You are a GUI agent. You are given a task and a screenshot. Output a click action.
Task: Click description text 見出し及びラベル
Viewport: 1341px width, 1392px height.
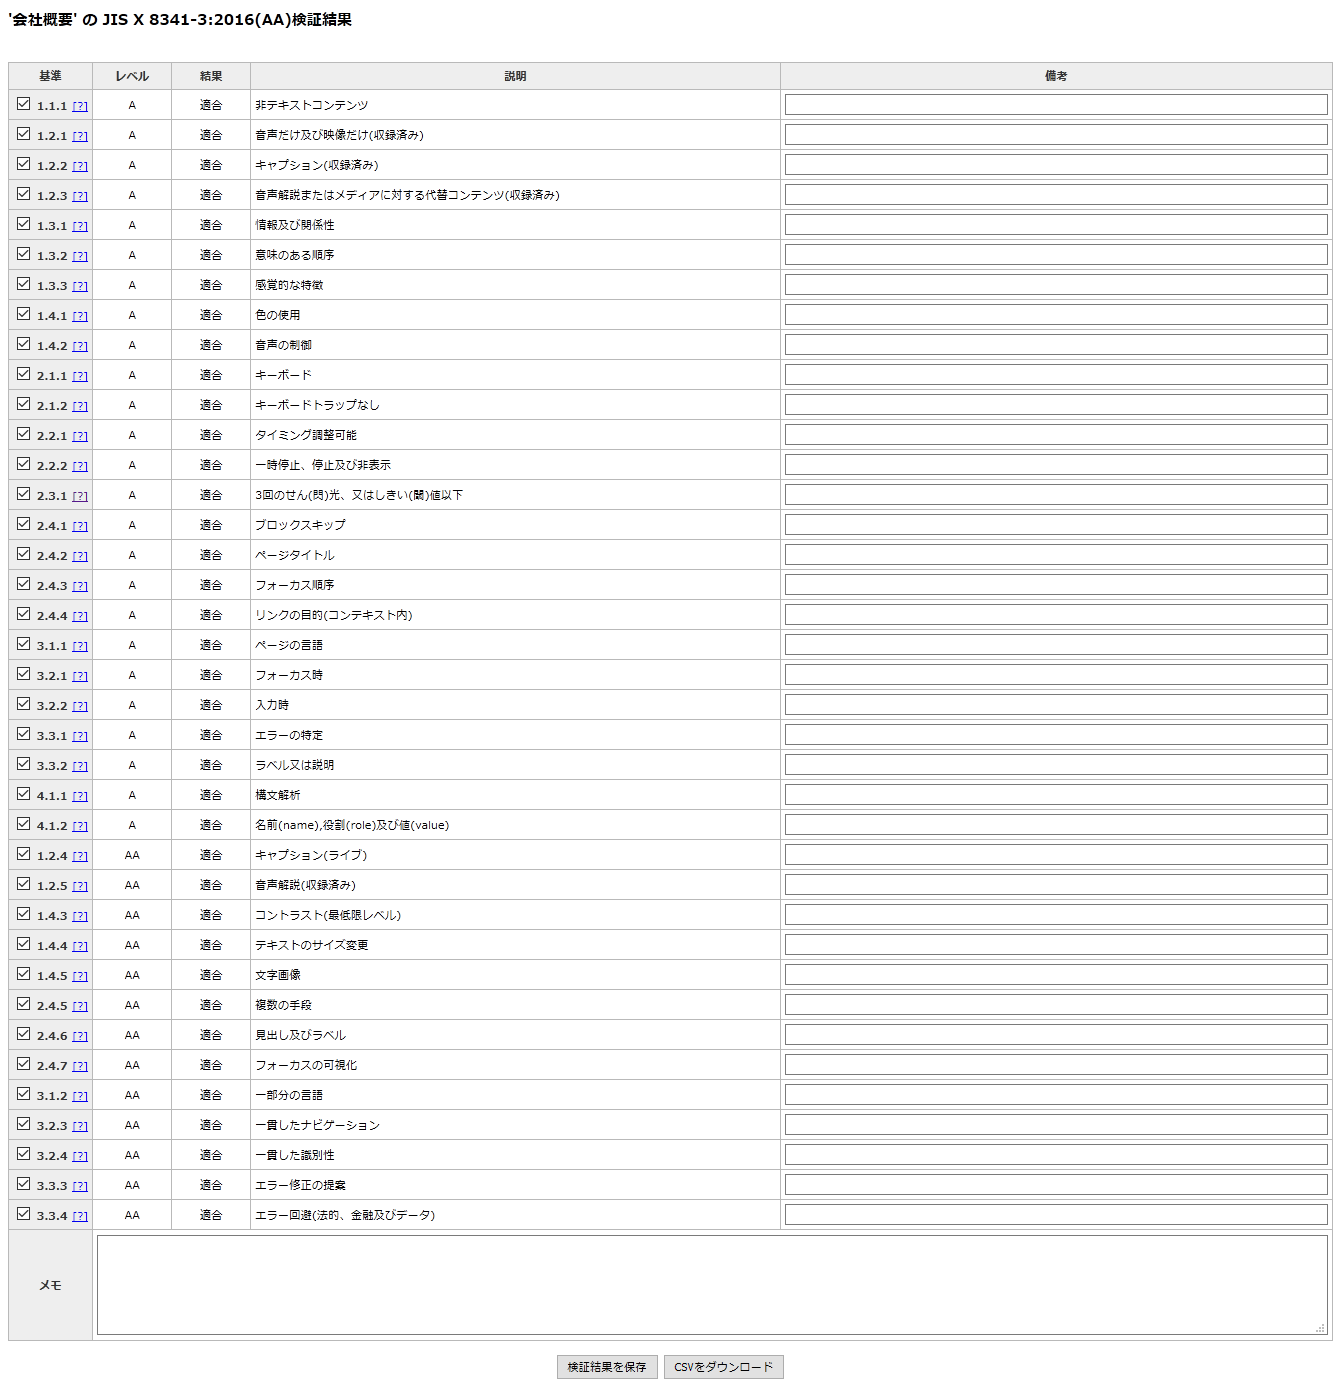click(300, 1035)
